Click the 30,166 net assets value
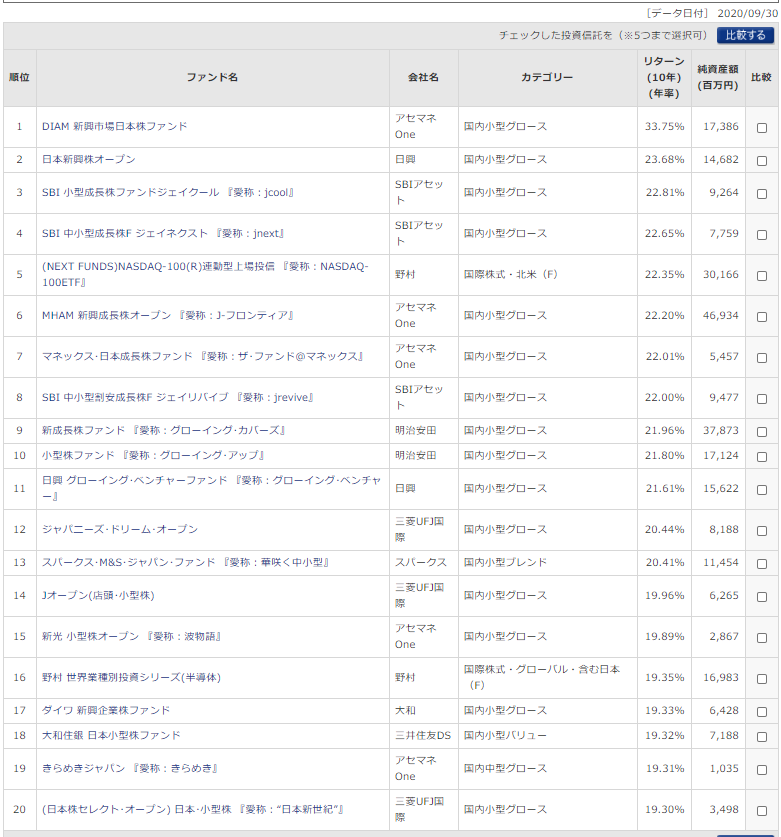 (x=721, y=274)
